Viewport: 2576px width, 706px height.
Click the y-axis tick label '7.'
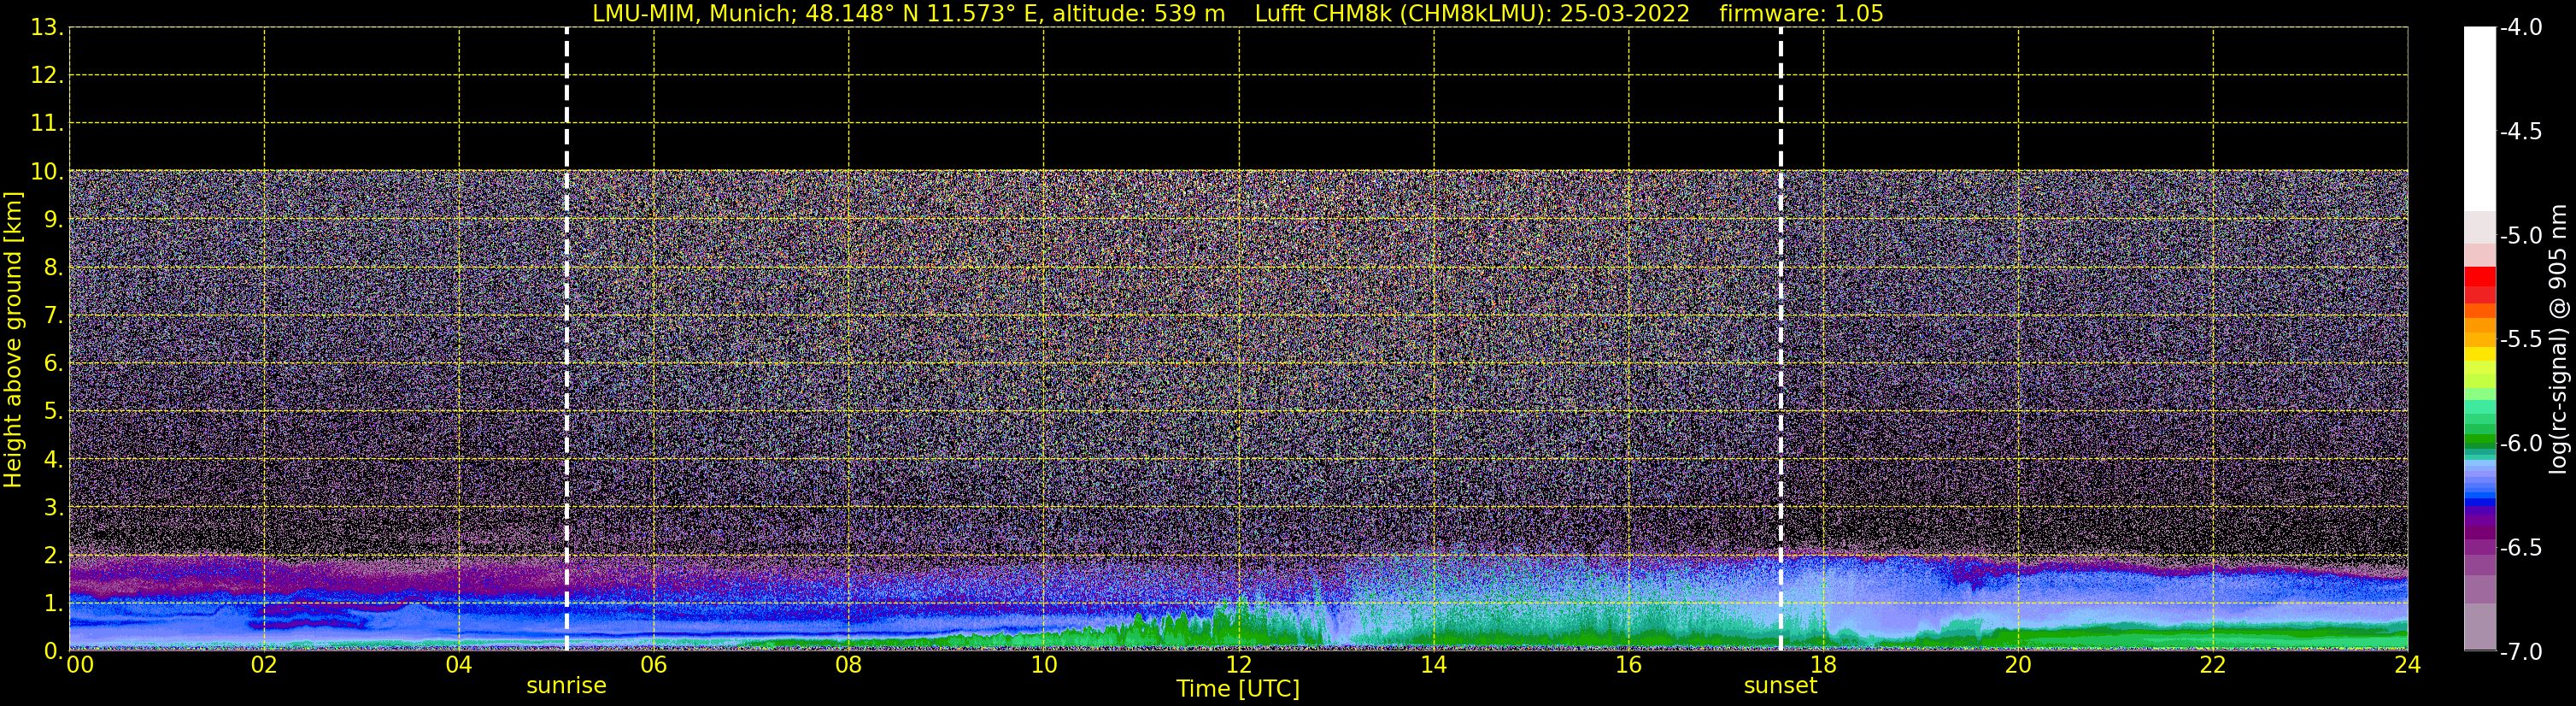tap(53, 316)
